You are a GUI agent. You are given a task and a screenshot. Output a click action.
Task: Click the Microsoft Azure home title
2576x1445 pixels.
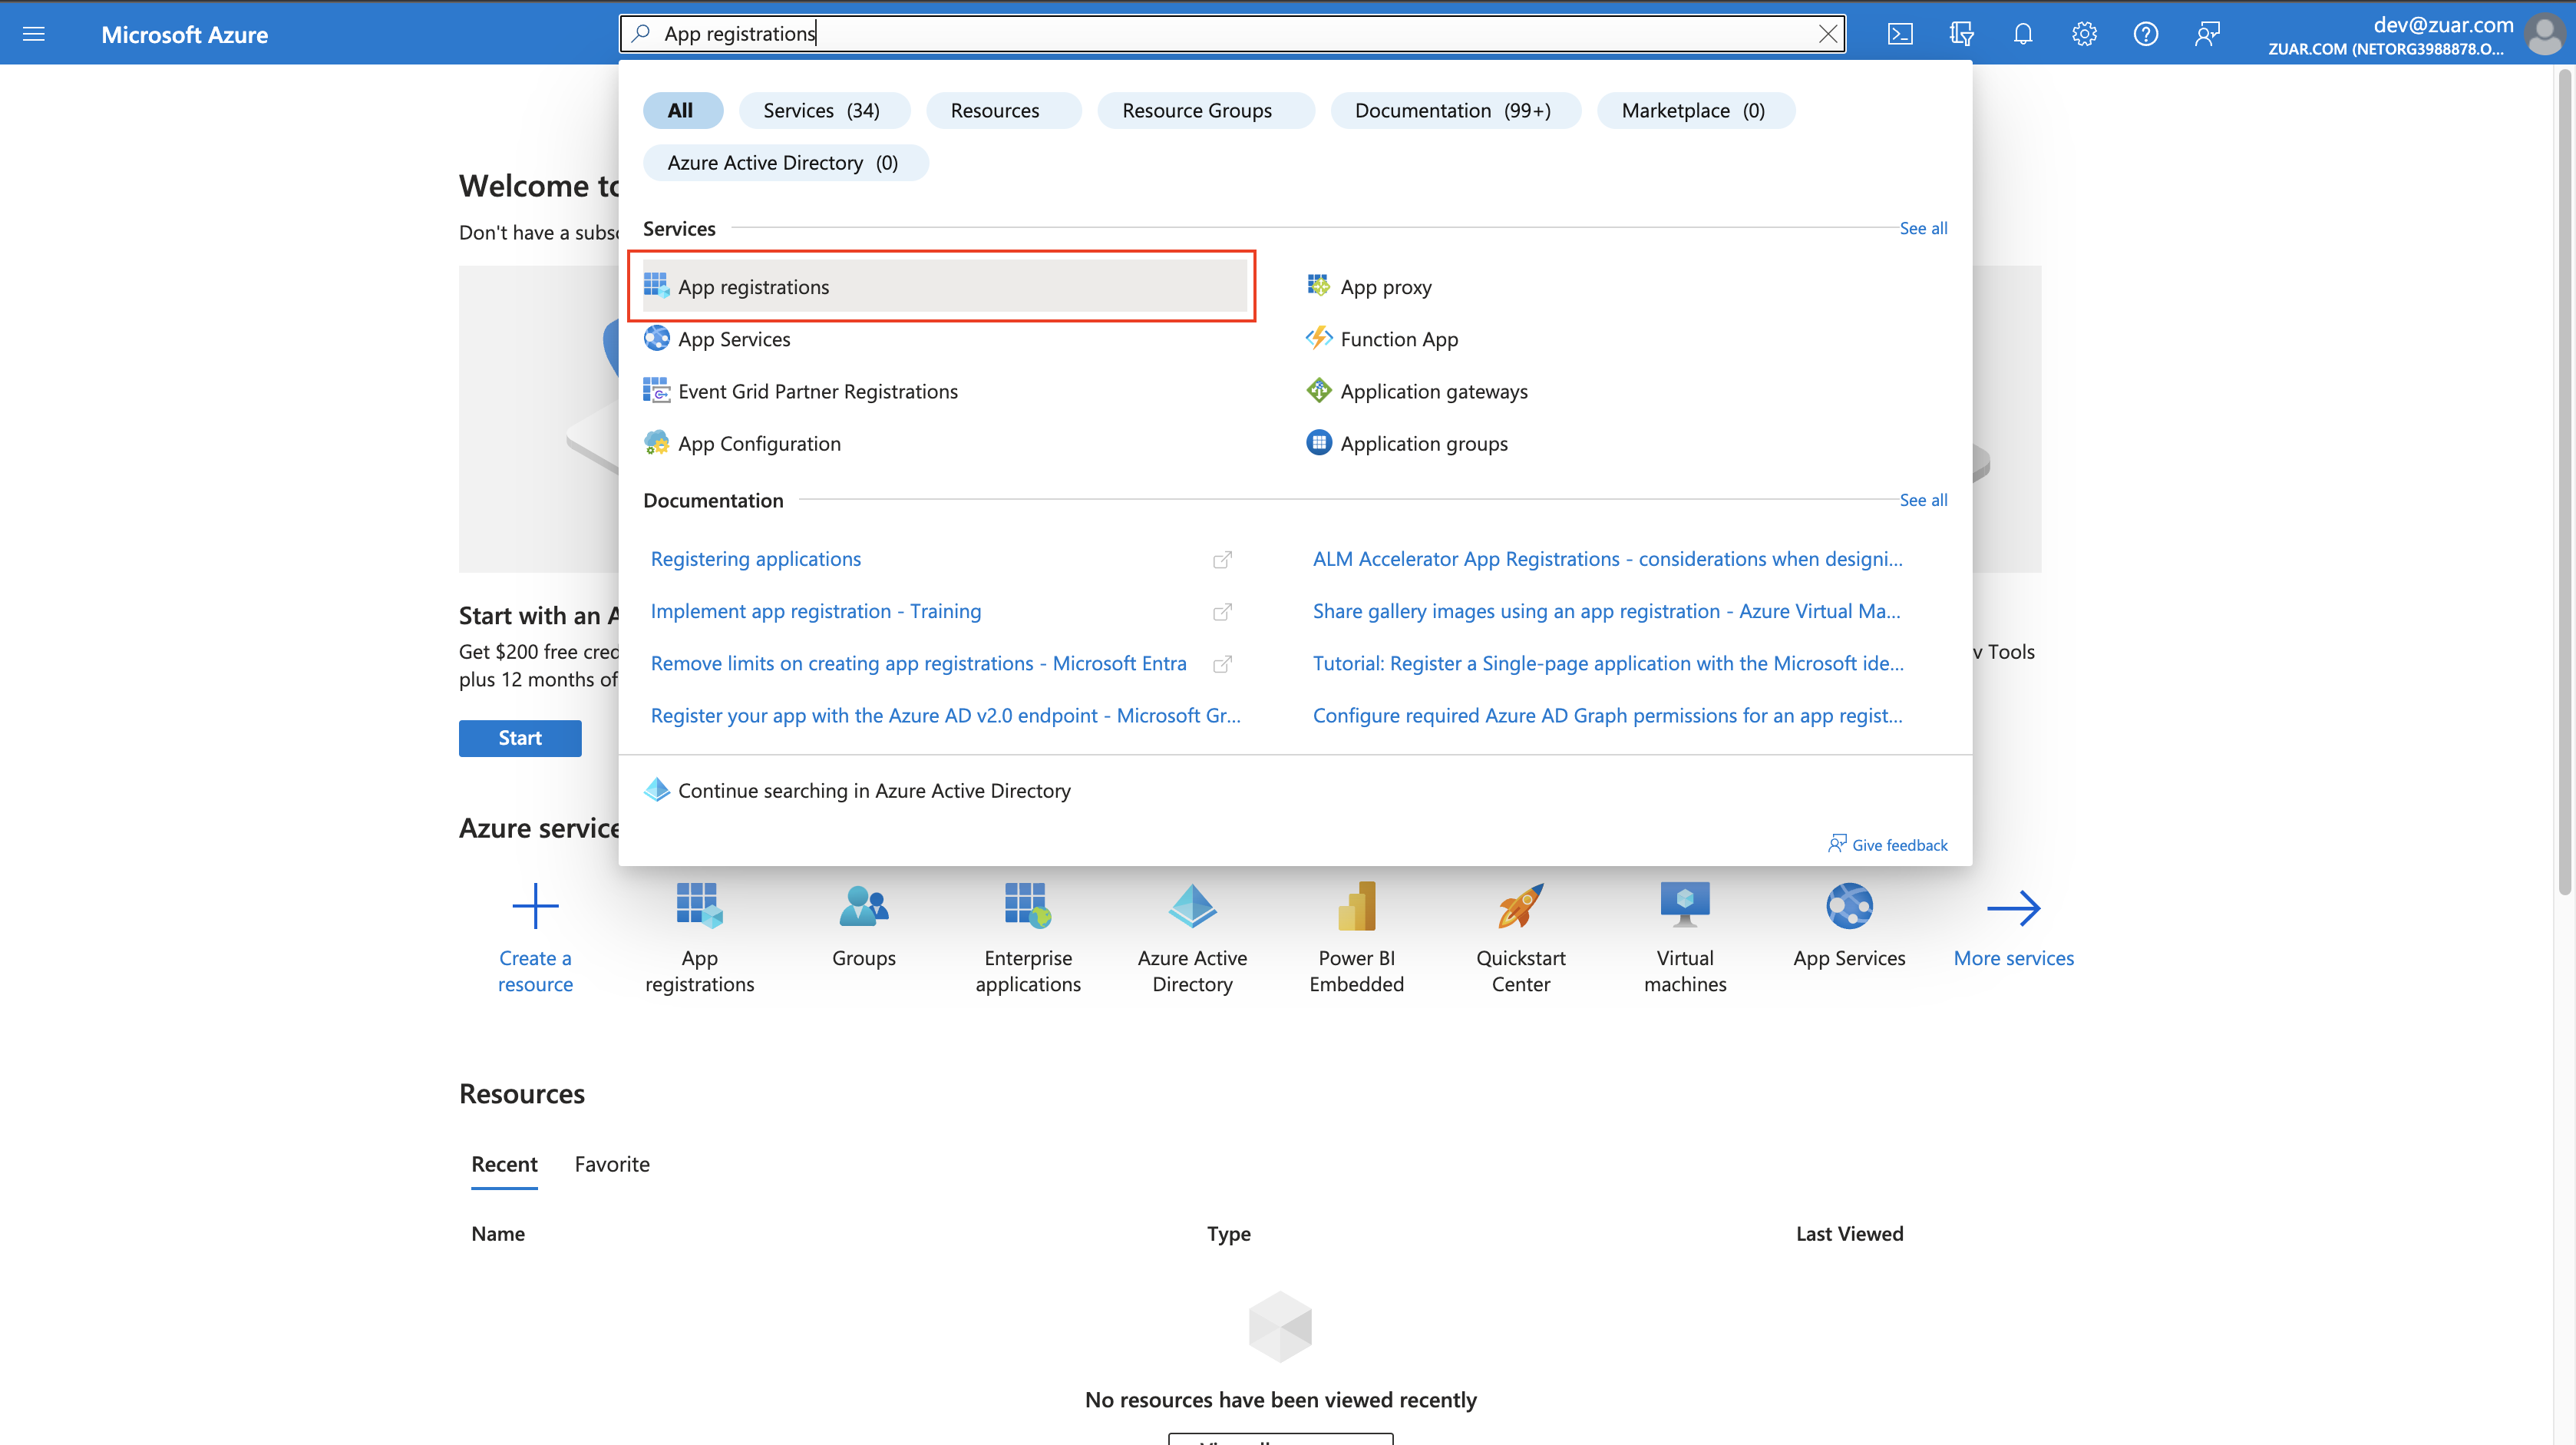coord(184,34)
